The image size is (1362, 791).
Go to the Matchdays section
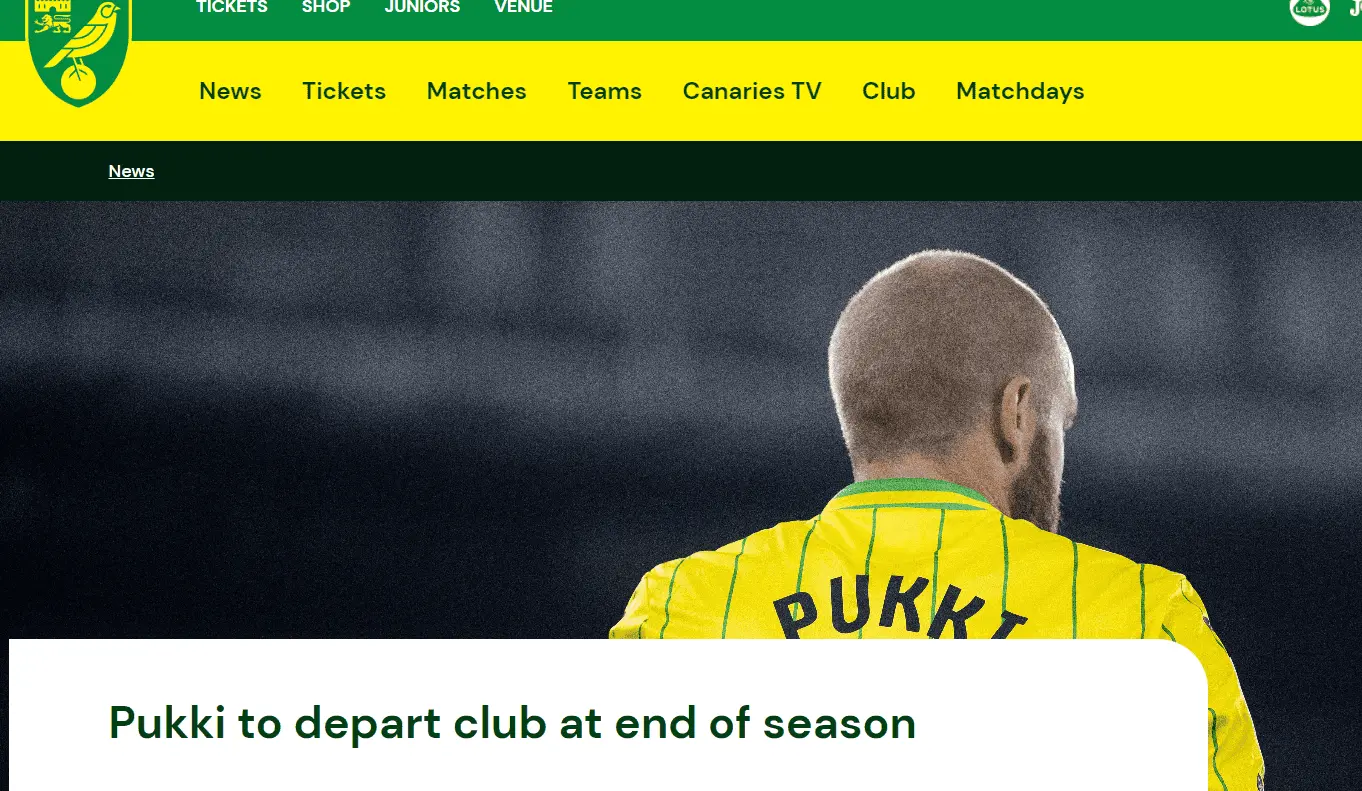coord(1020,91)
